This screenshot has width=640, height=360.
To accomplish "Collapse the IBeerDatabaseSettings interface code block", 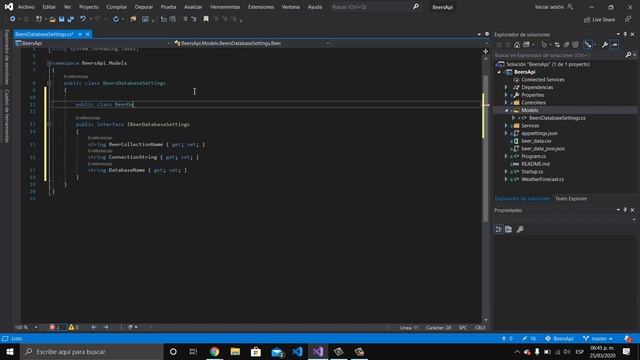I will pyautogui.click(x=49, y=124).
